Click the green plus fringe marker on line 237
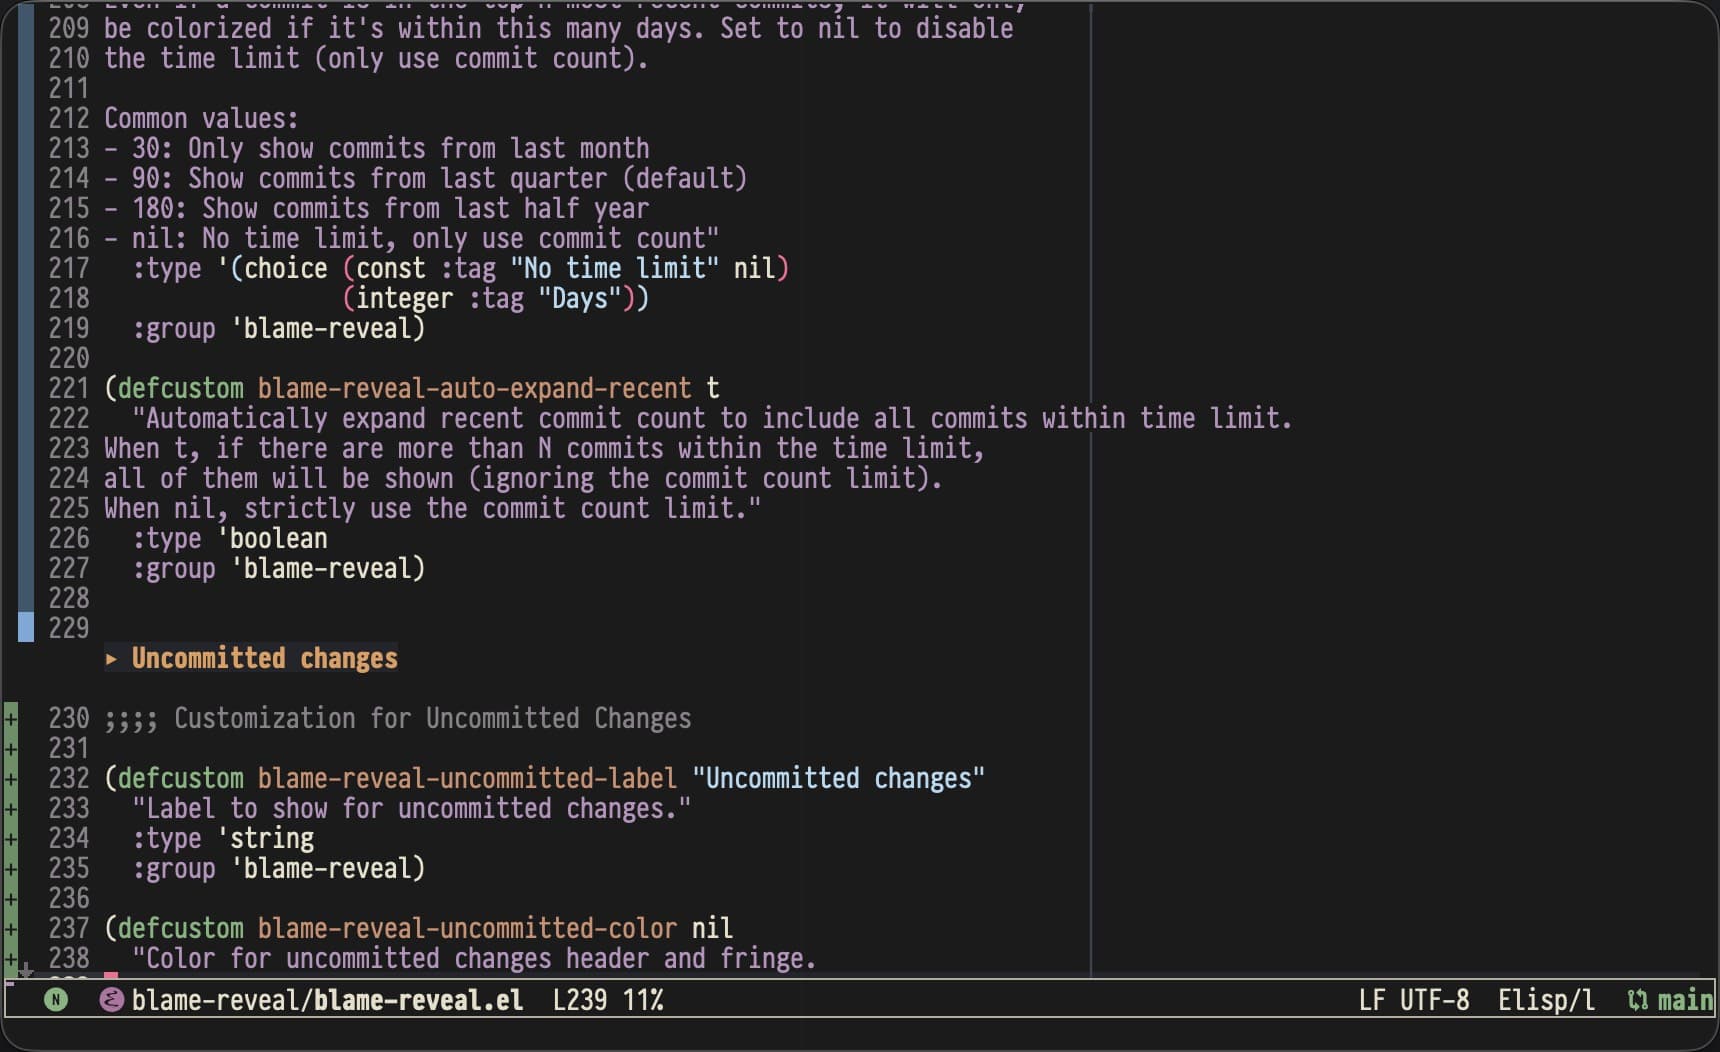 [x=10, y=928]
